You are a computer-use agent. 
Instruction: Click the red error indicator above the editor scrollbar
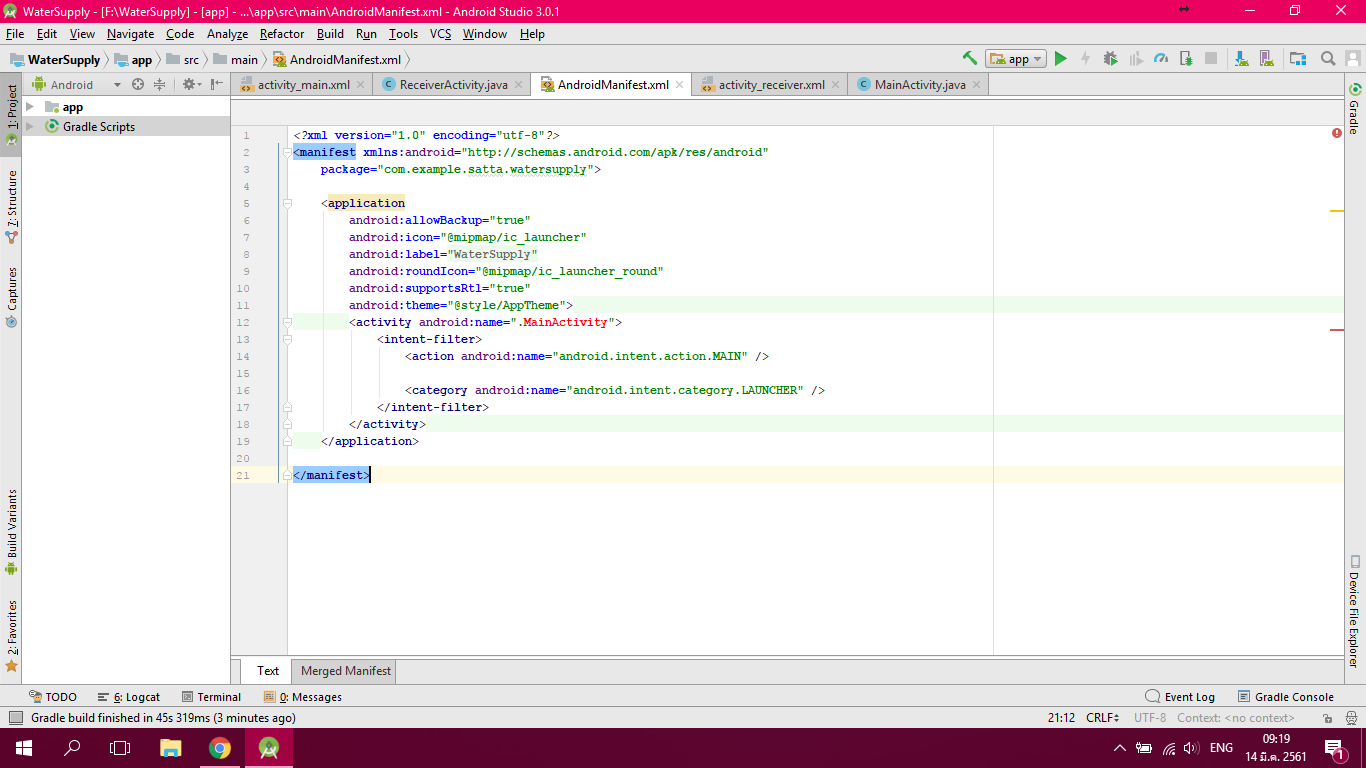(x=1337, y=133)
